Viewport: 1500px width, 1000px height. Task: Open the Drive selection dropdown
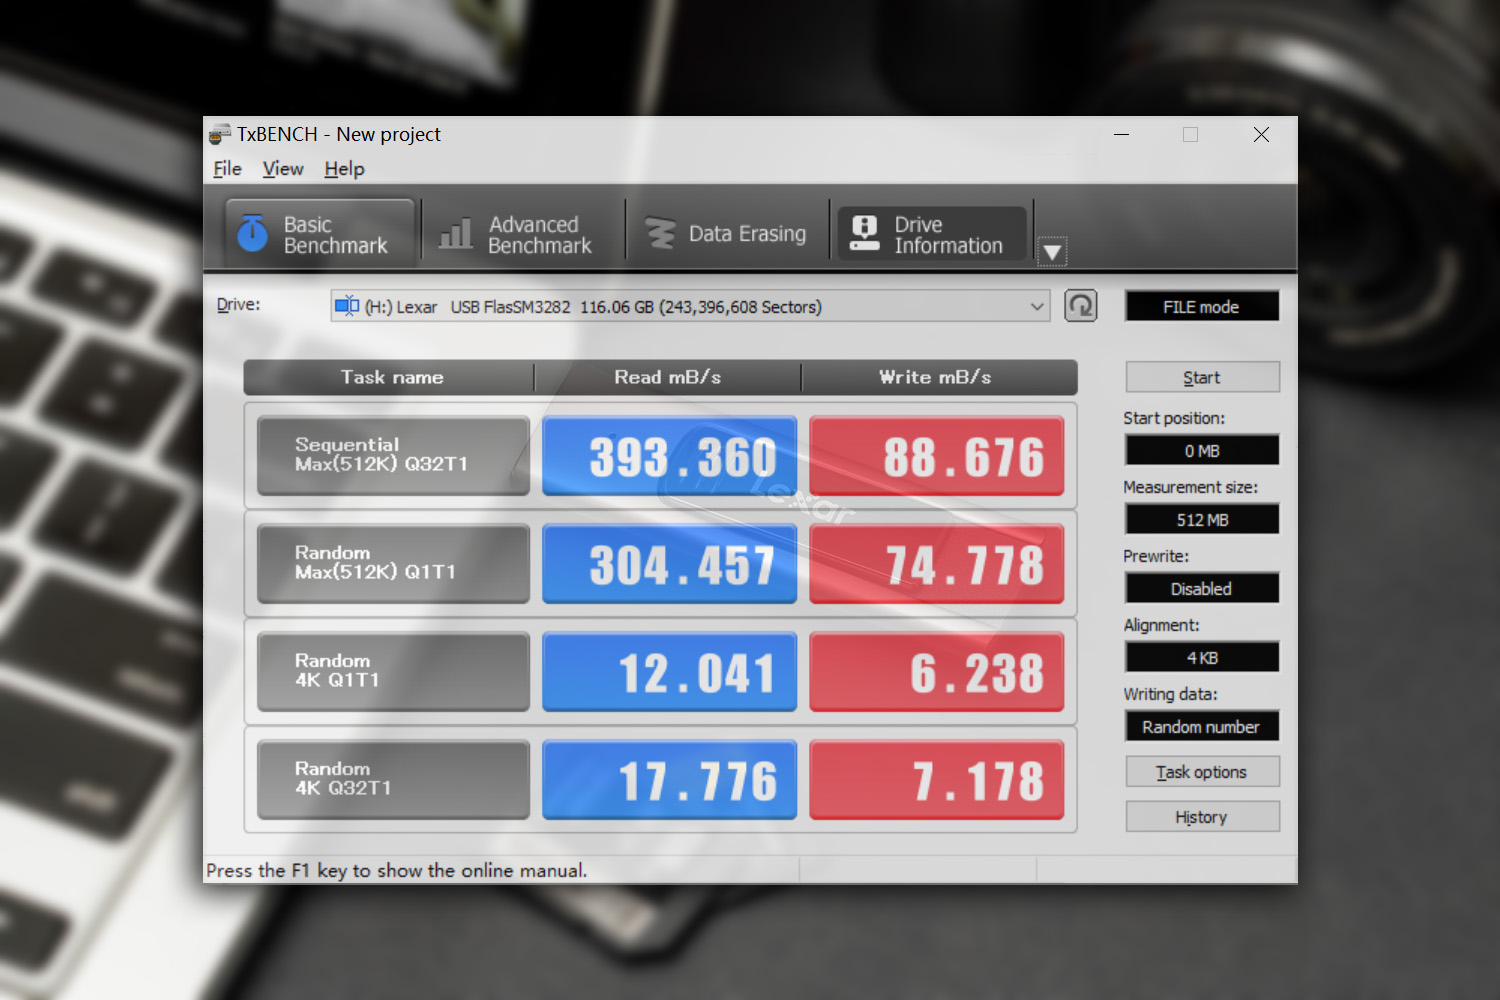pos(690,306)
